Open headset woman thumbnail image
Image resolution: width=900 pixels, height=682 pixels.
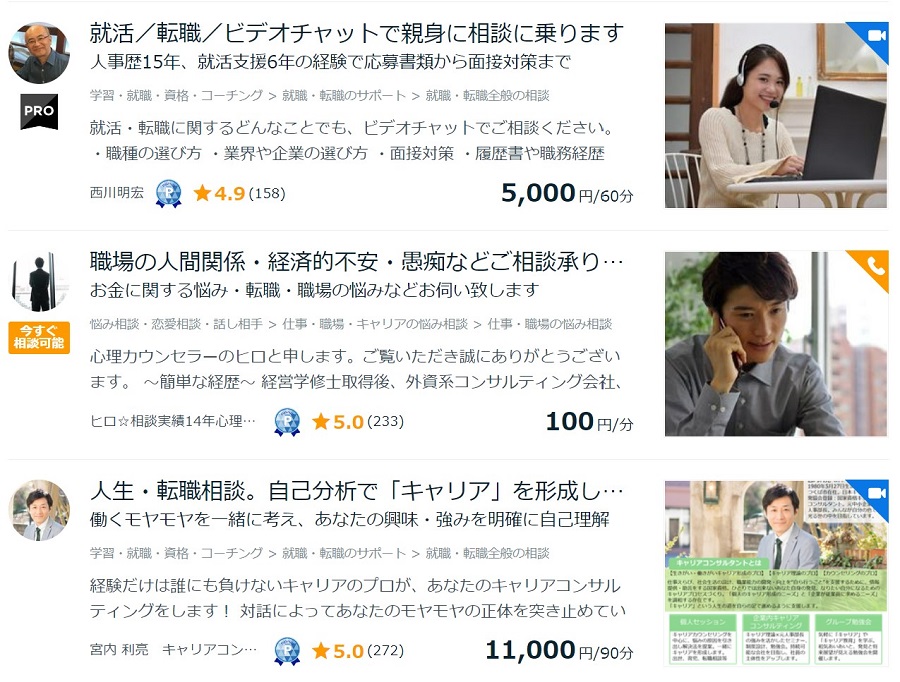click(x=775, y=115)
